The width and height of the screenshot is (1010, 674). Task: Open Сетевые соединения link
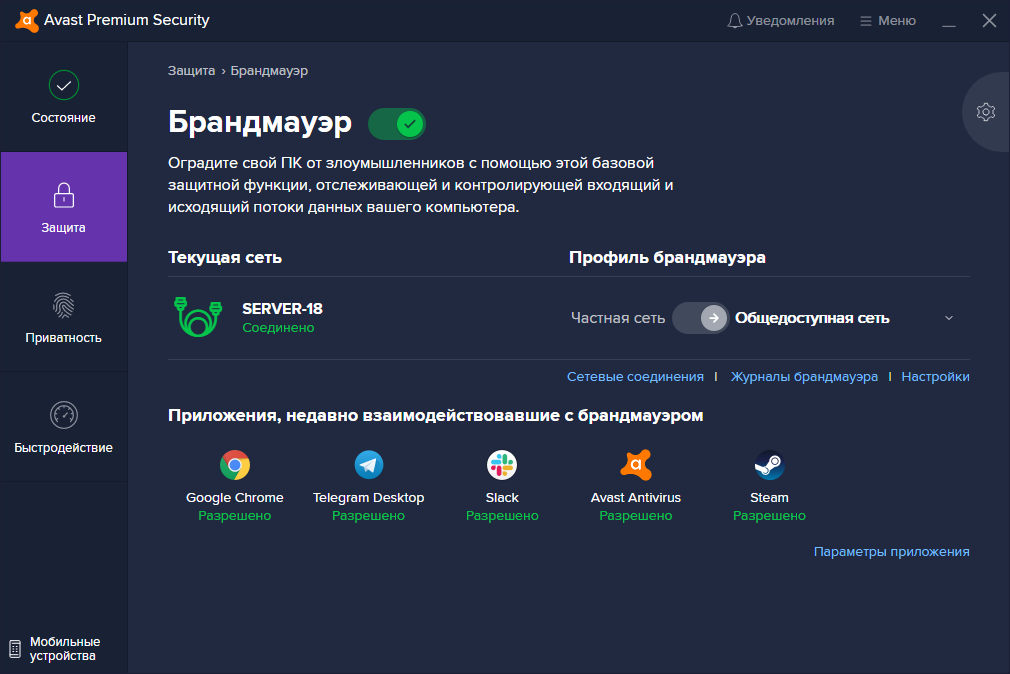point(635,376)
